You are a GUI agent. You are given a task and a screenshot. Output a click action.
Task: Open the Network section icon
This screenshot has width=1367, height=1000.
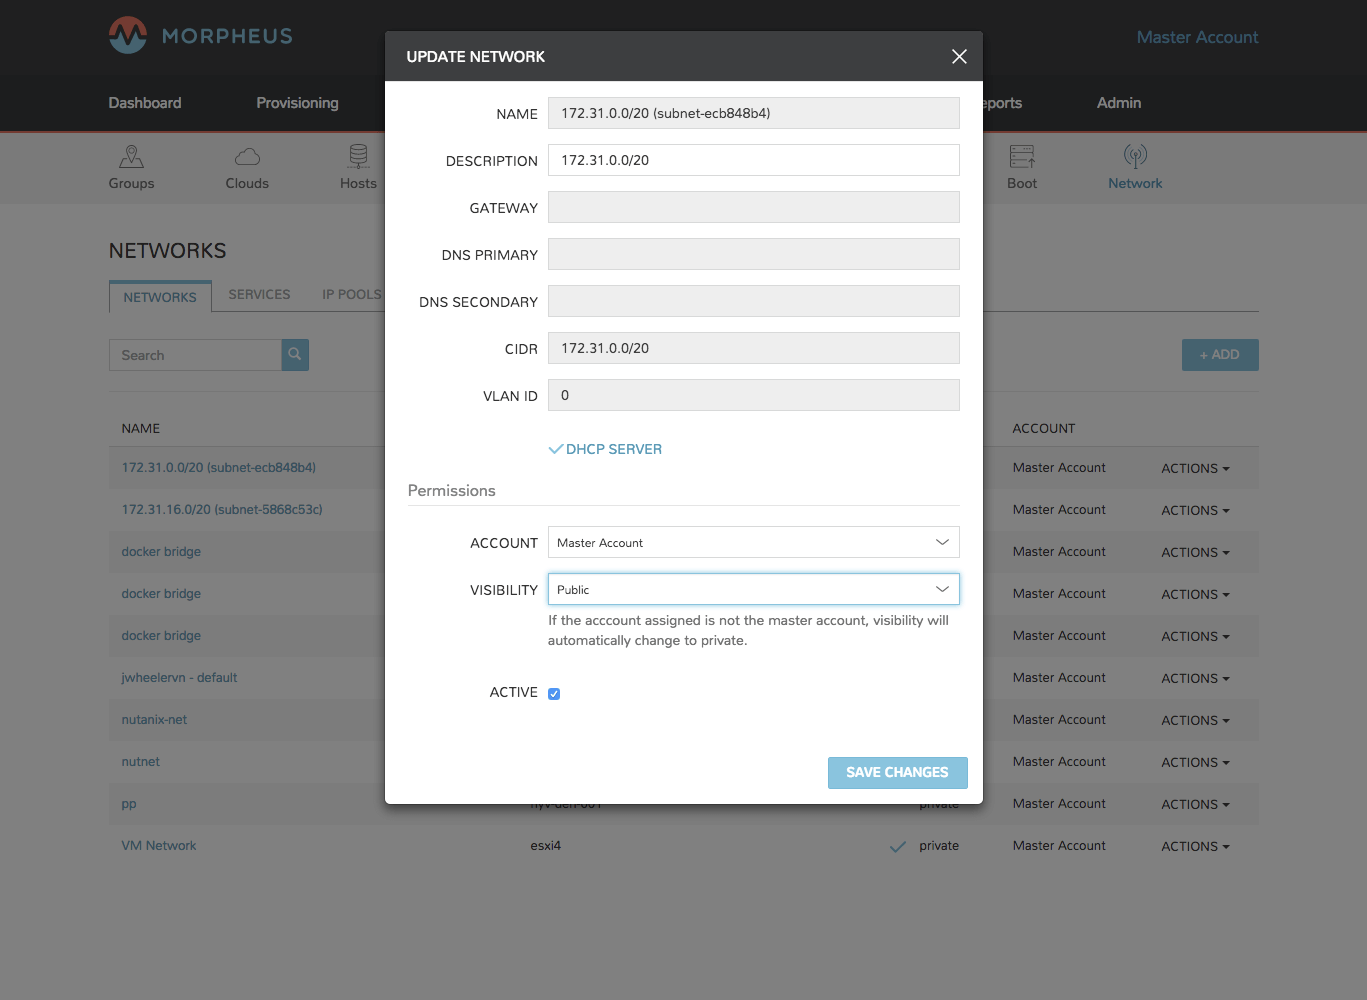(1135, 157)
